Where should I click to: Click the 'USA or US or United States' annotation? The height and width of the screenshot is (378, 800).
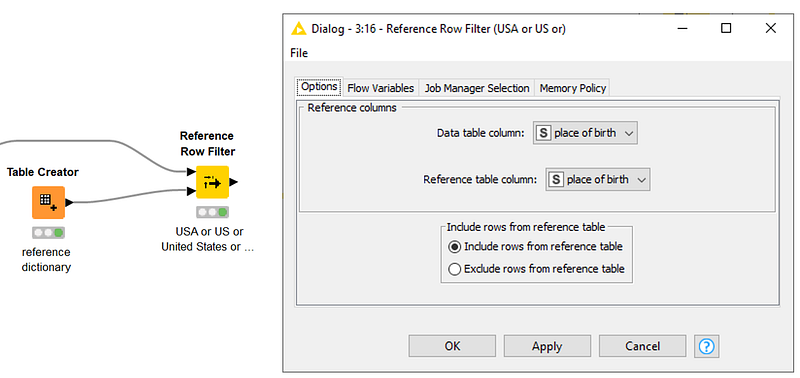coord(208,239)
